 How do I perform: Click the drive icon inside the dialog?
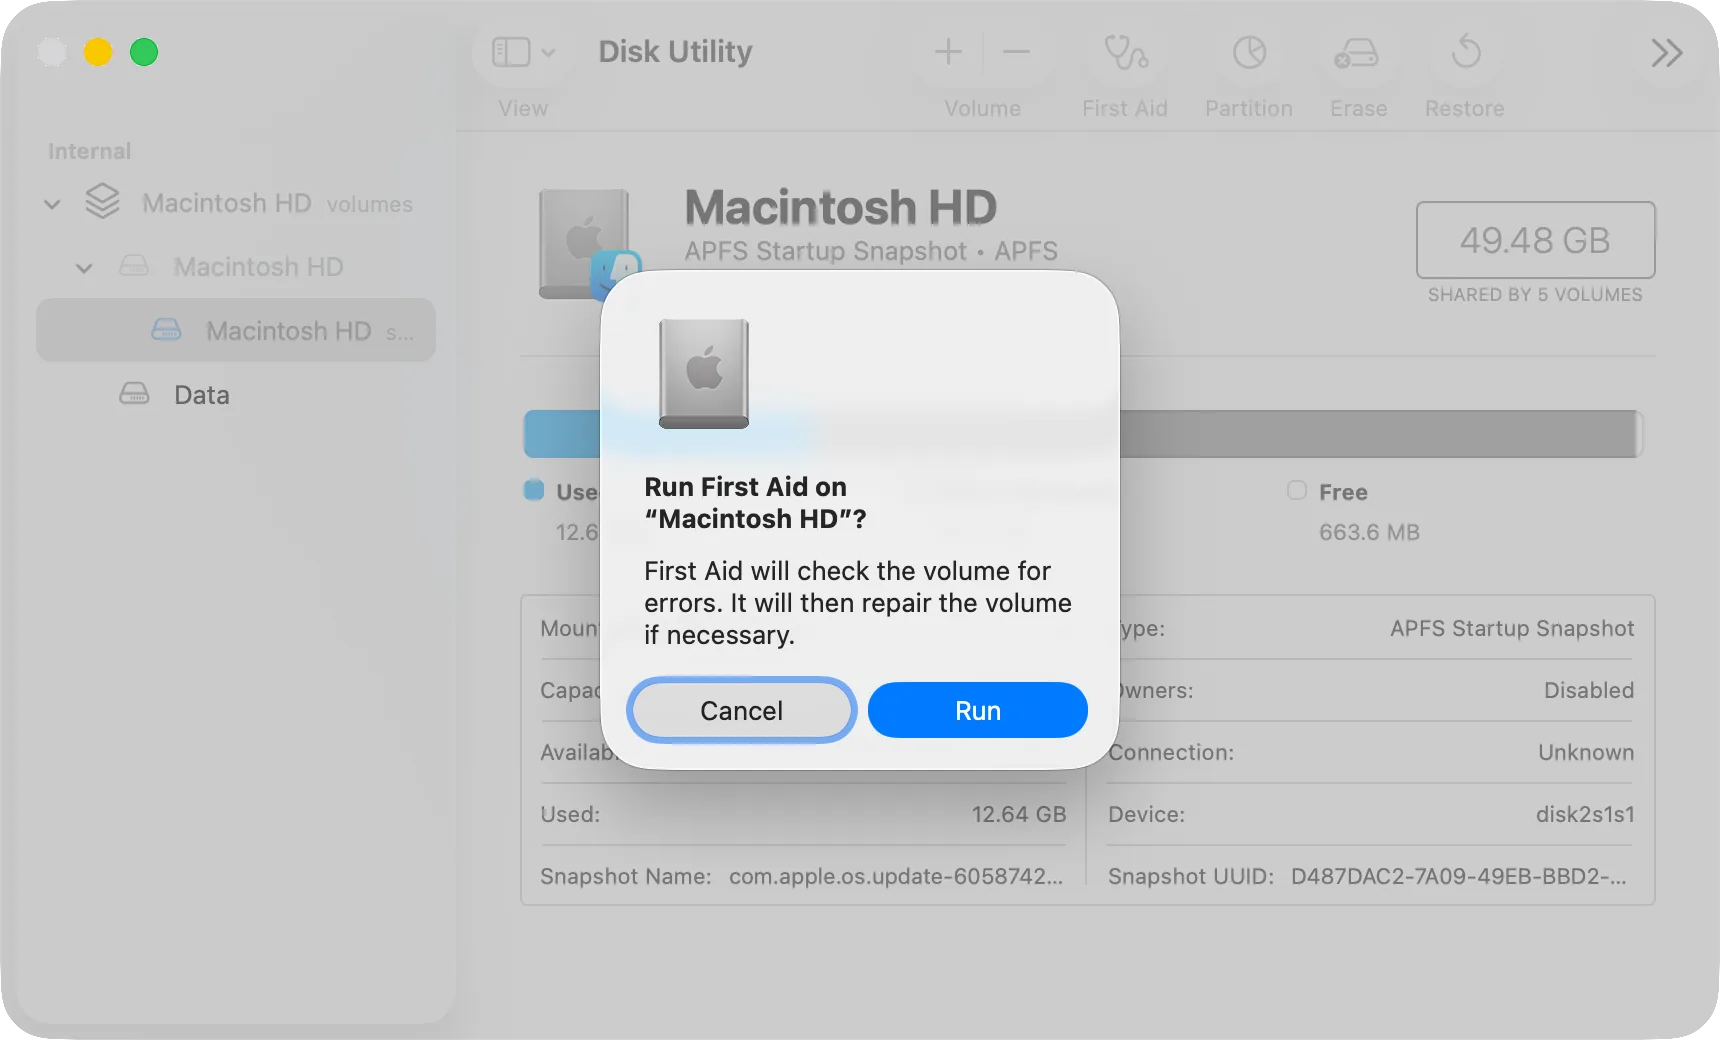[x=704, y=374]
